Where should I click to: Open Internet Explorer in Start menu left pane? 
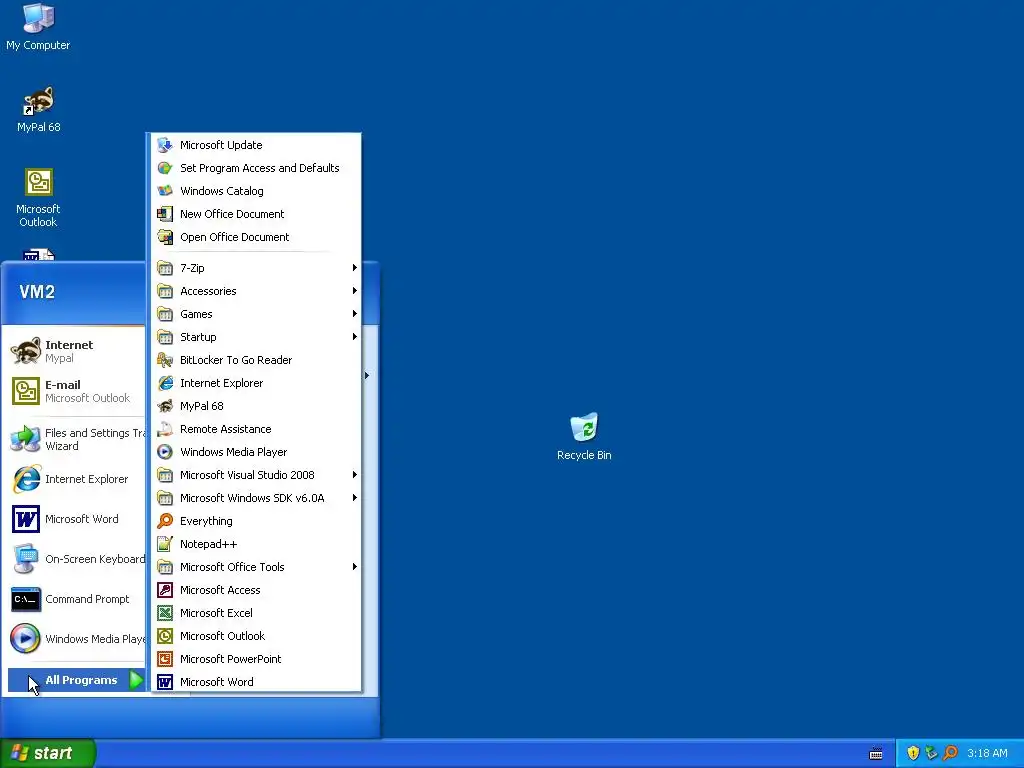click(76, 479)
